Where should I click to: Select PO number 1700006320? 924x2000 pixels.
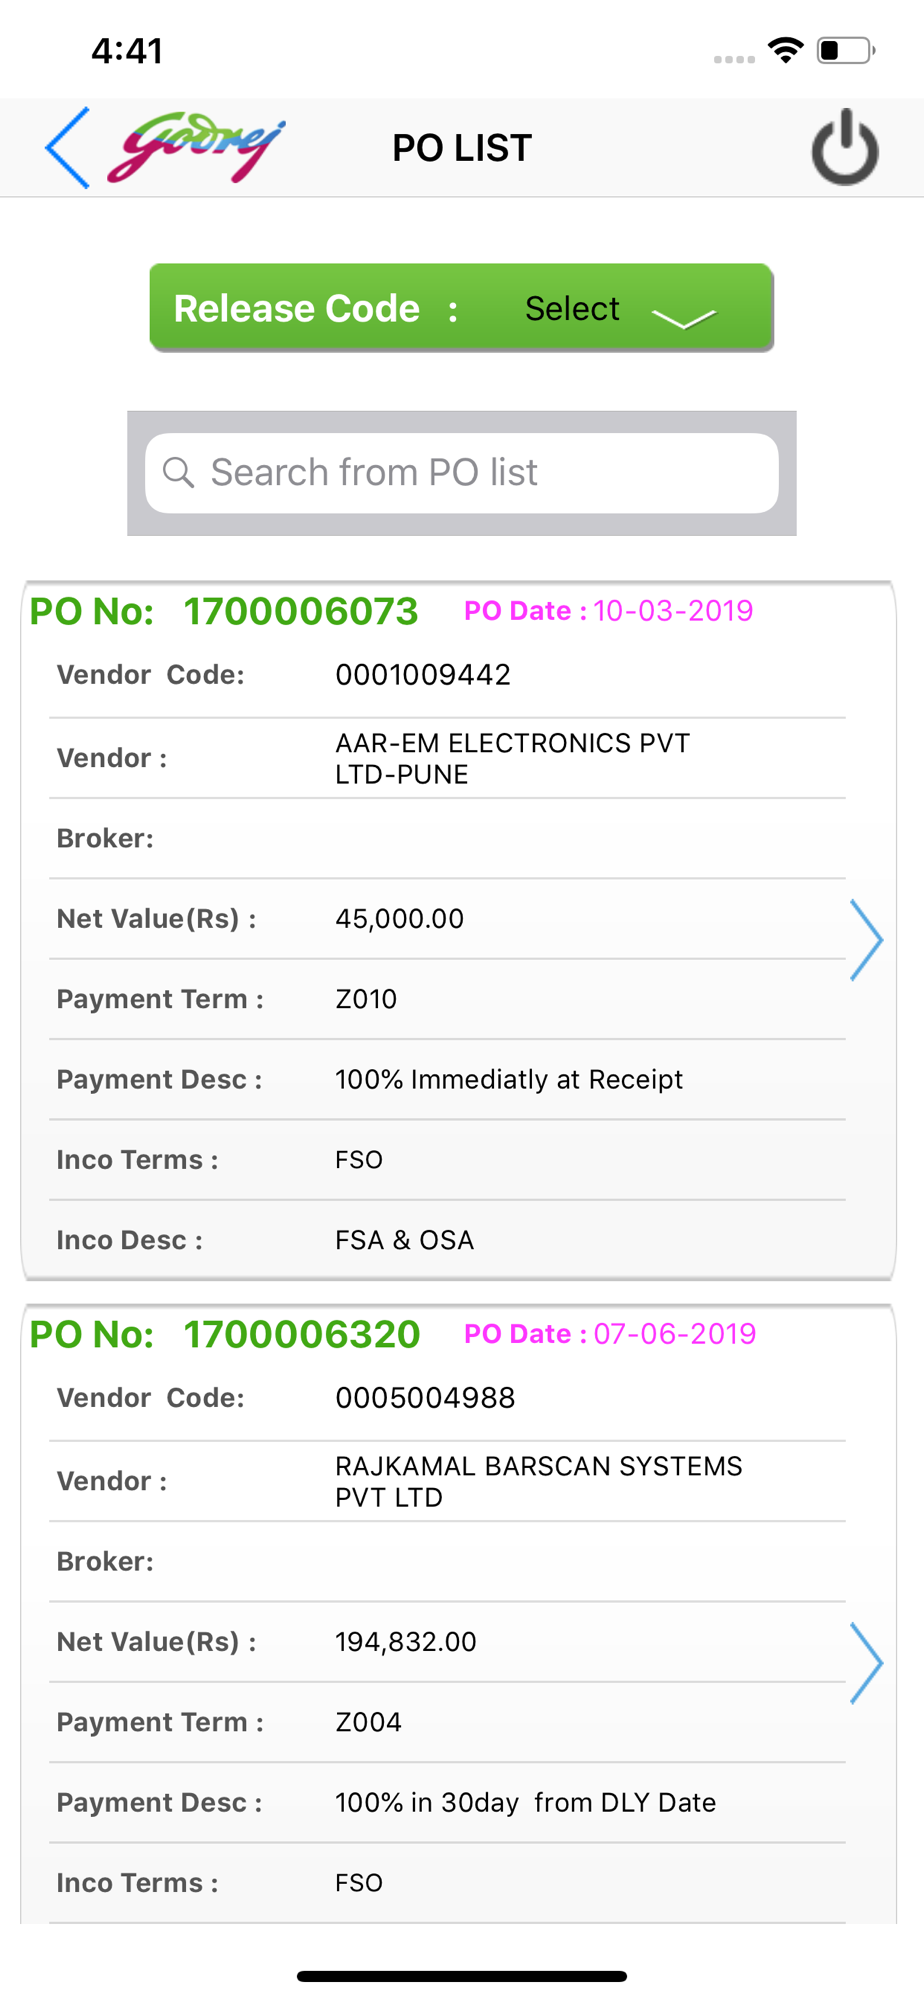click(301, 1334)
